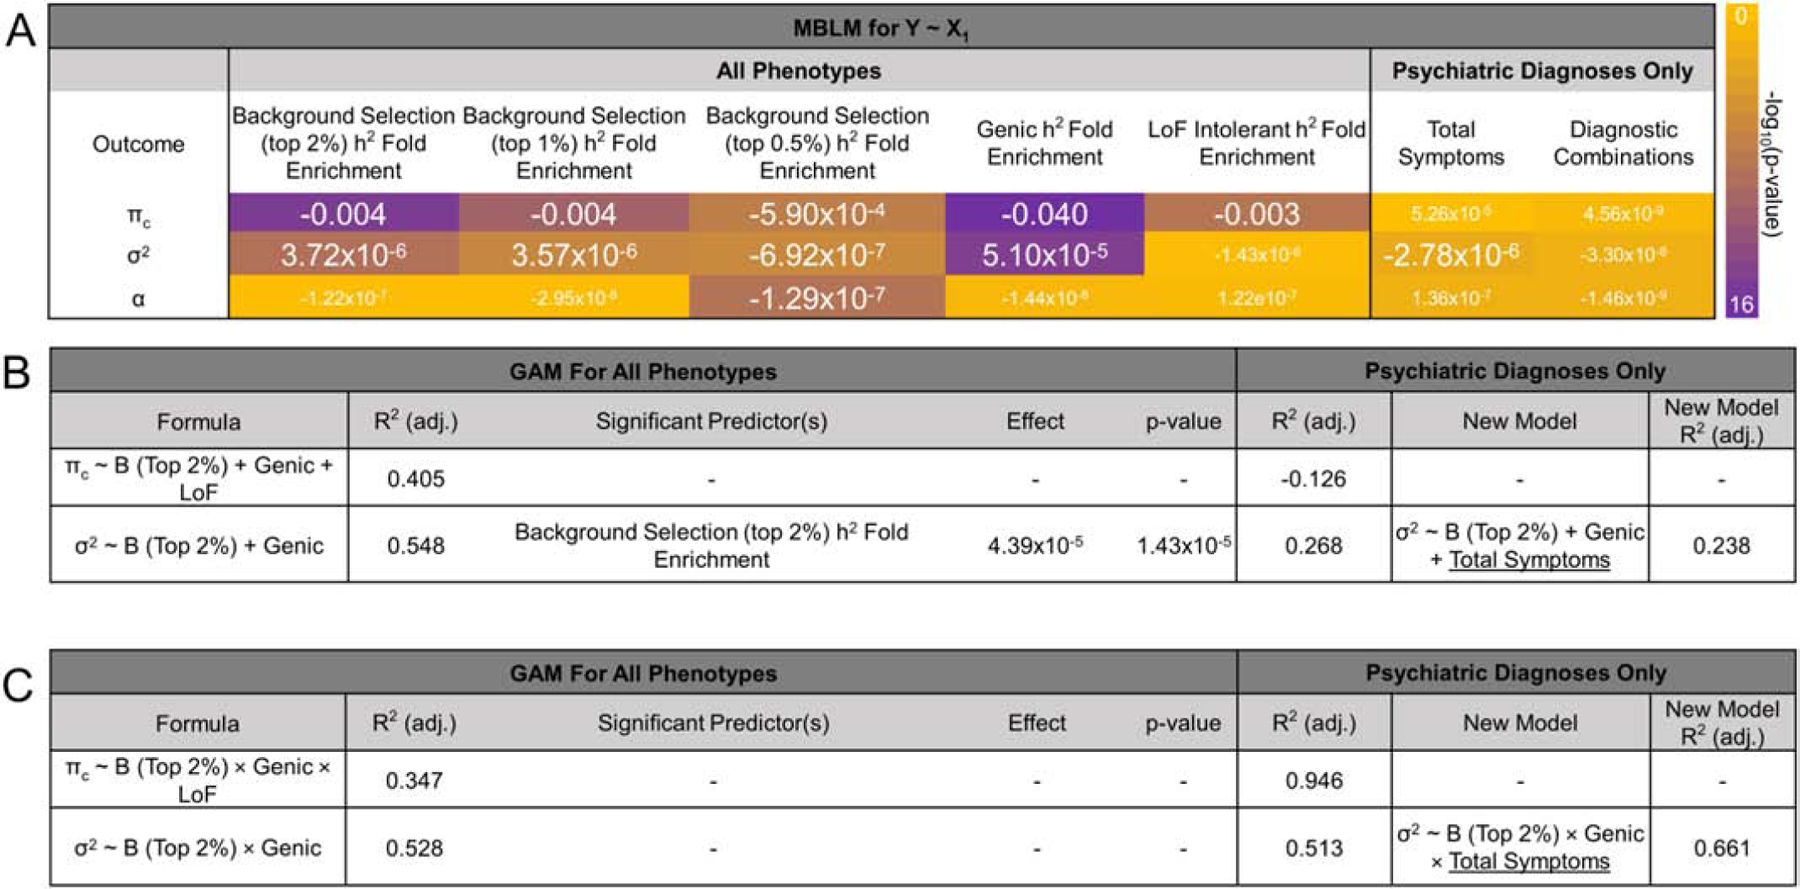Click the purple '16' color scale end
This screenshot has width=1800, height=889.
pos(1741,304)
